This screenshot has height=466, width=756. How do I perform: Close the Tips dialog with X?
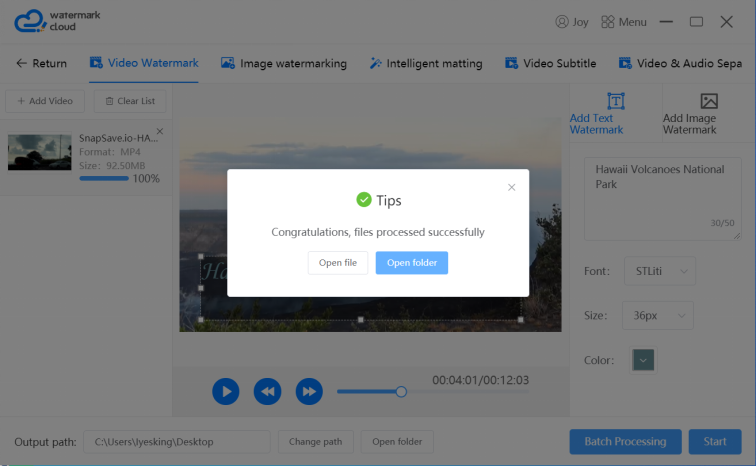[512, 187]
